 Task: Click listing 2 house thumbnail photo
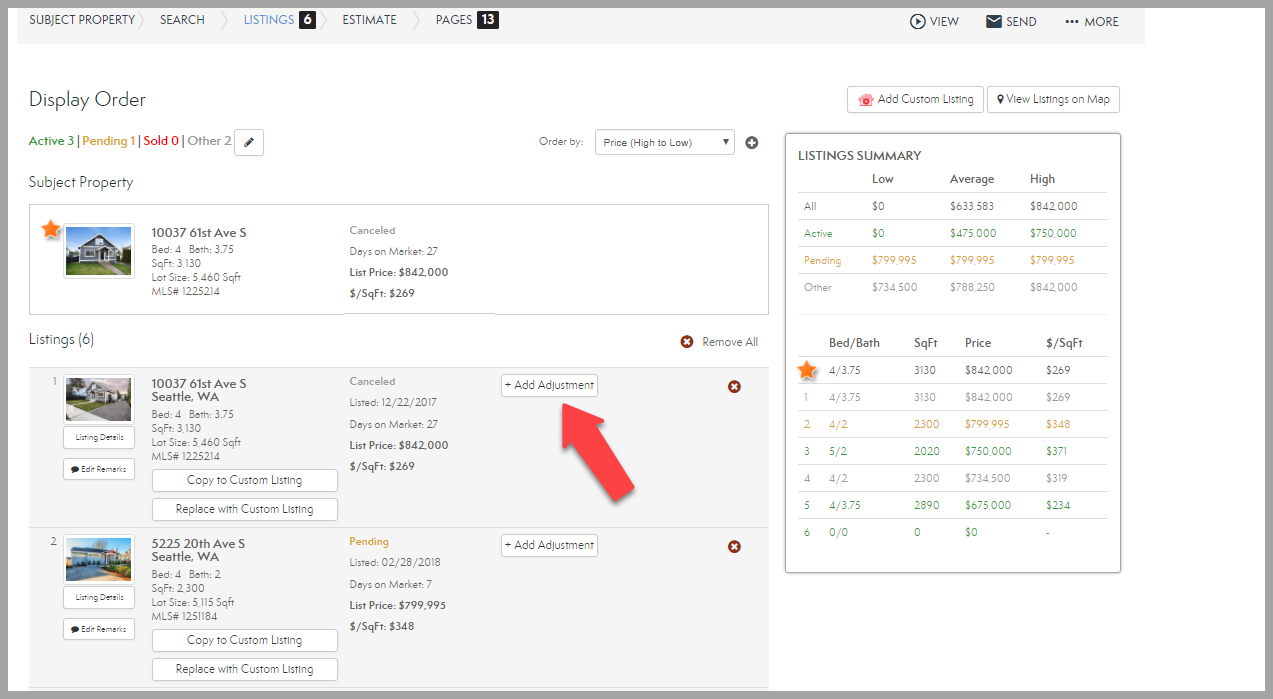point(98,559)
